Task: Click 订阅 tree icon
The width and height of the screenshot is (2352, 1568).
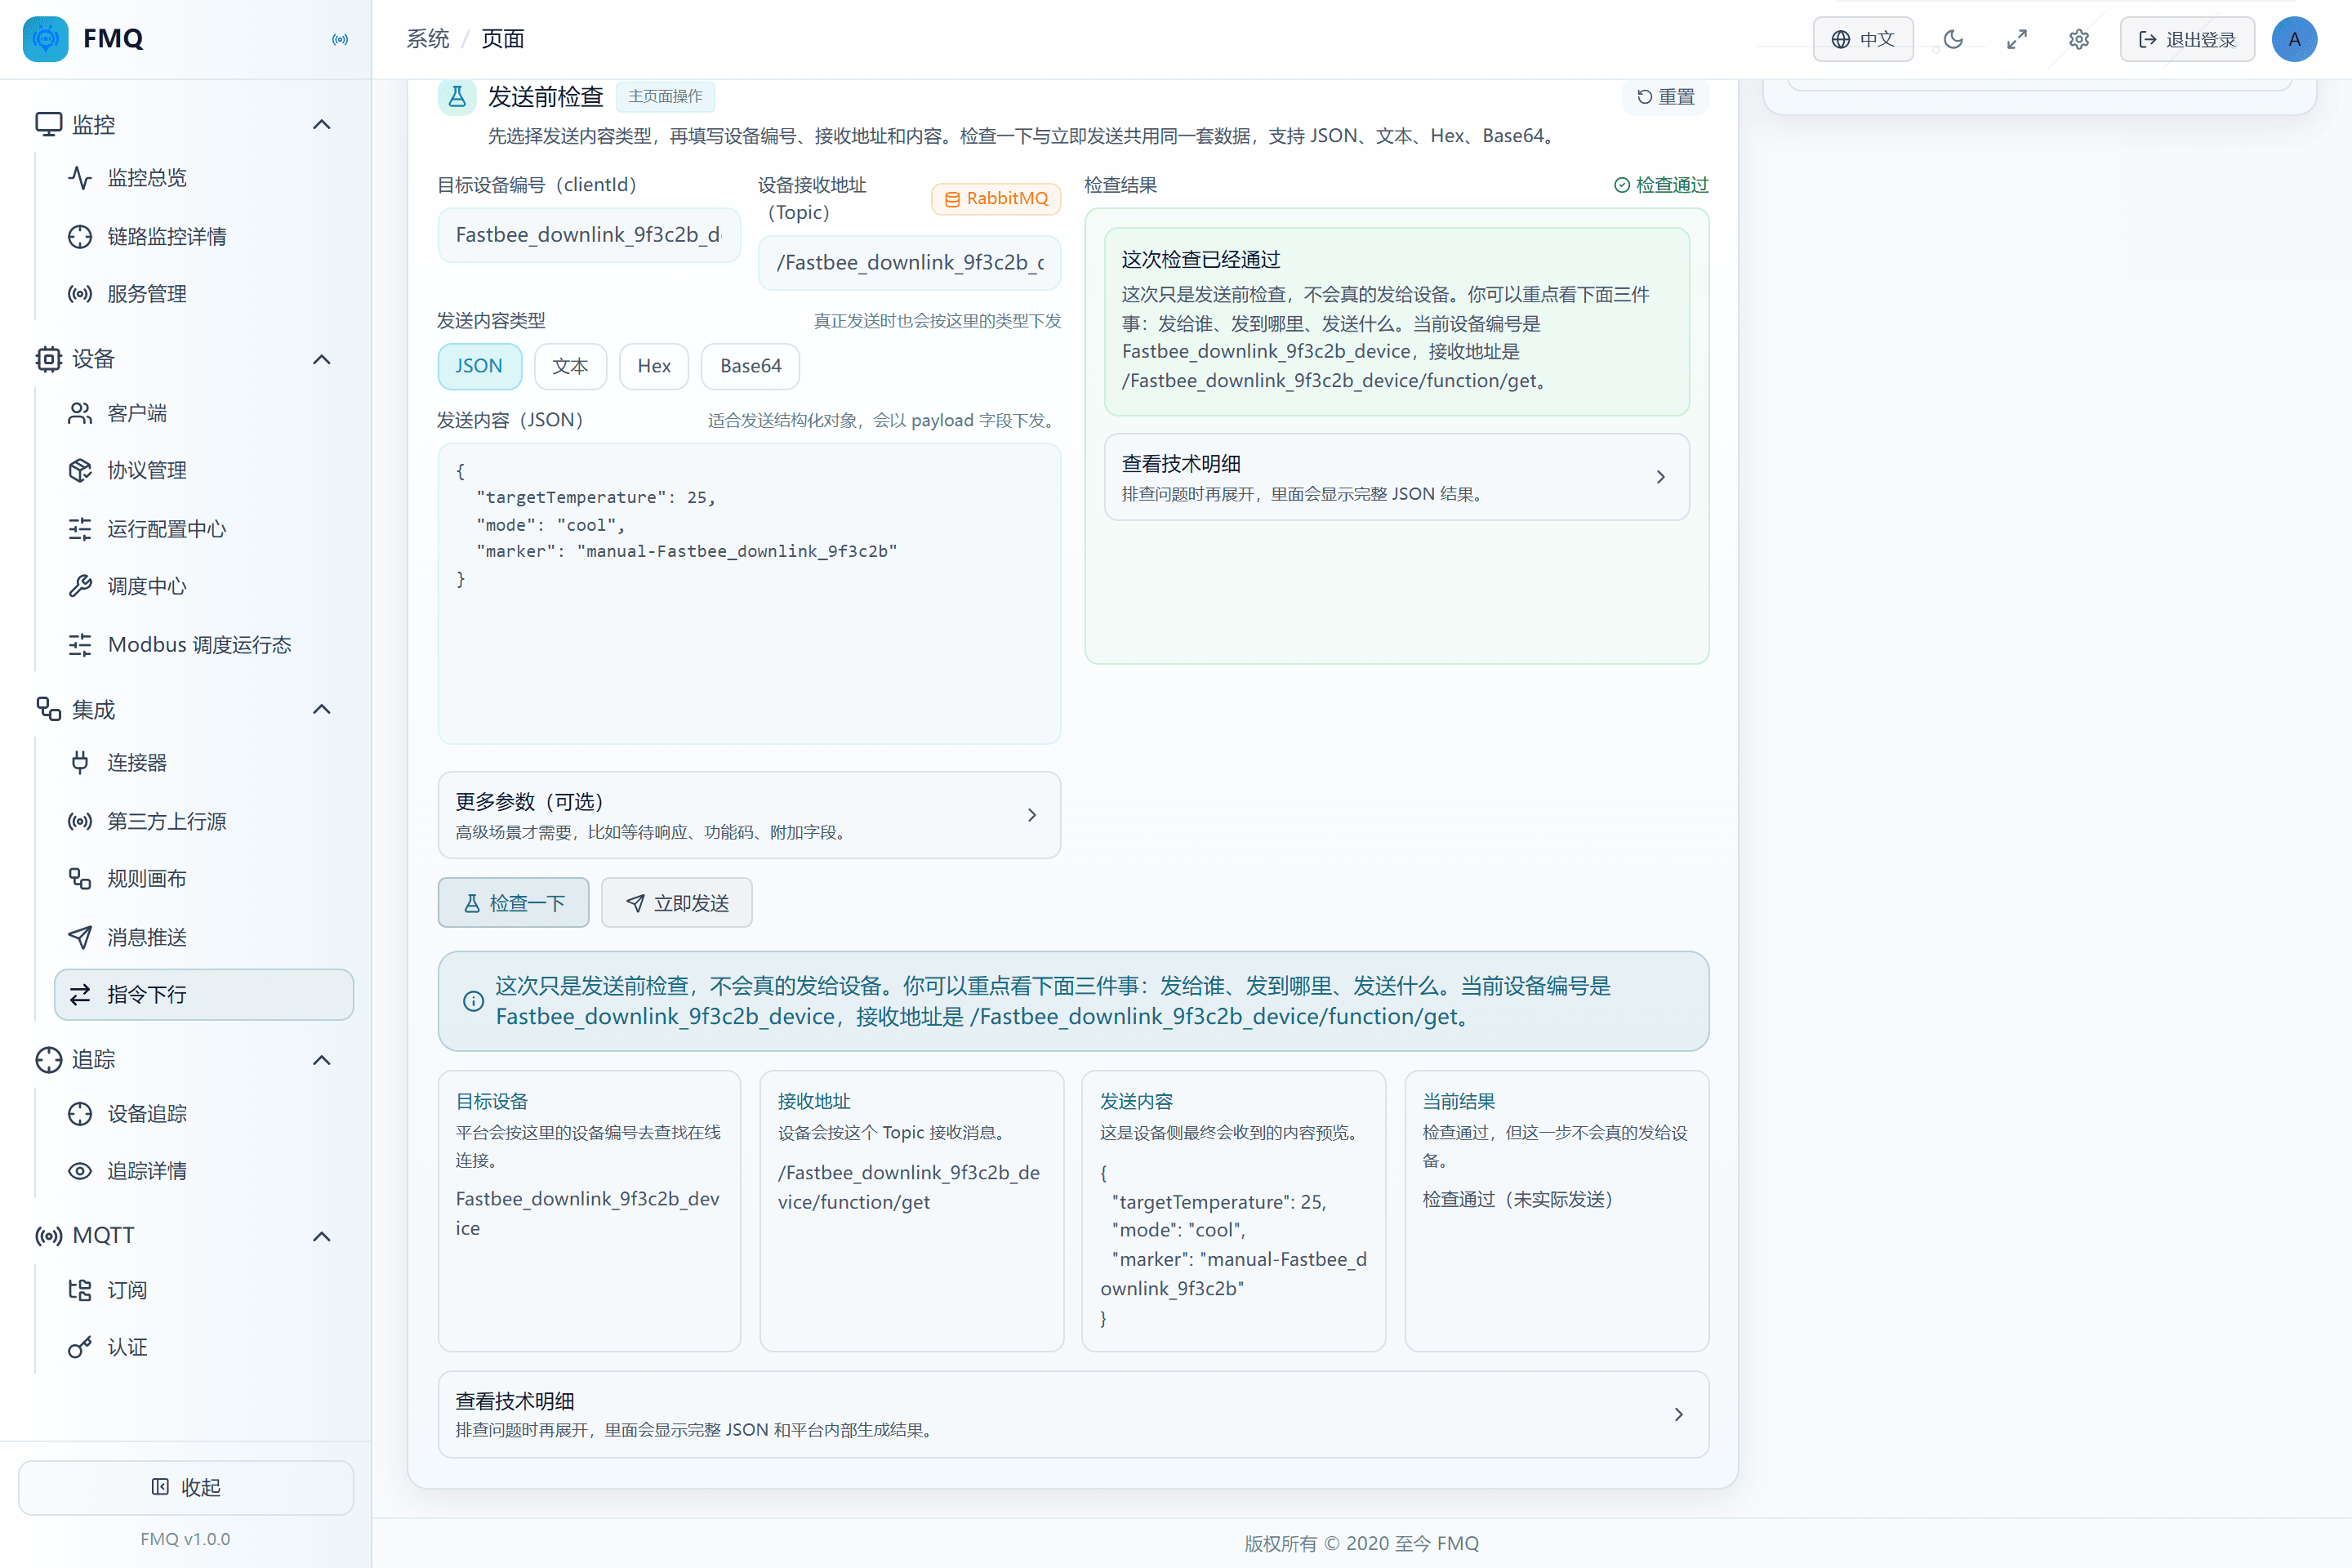Action: click(80, 1290)
